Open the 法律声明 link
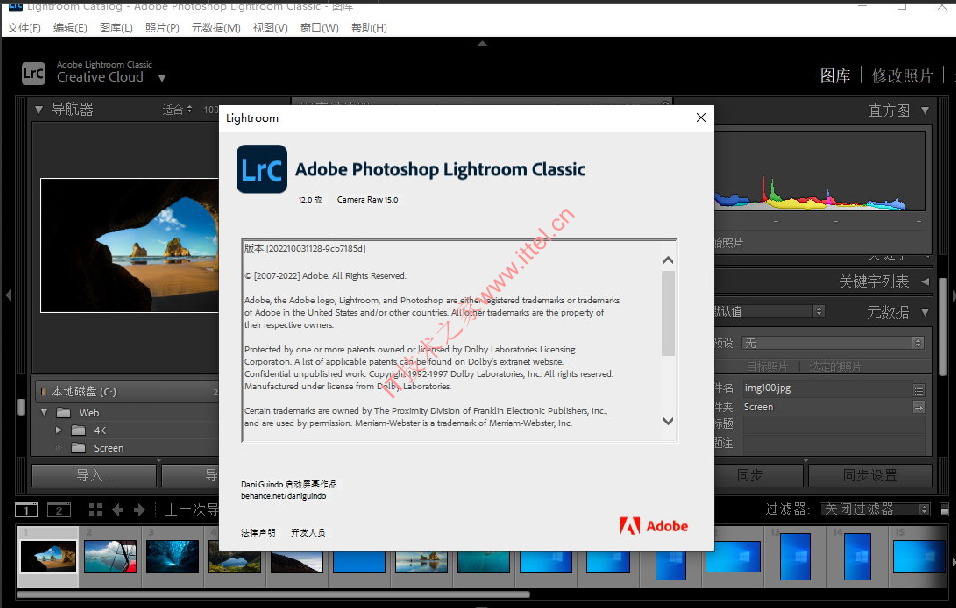 point(258,533)
